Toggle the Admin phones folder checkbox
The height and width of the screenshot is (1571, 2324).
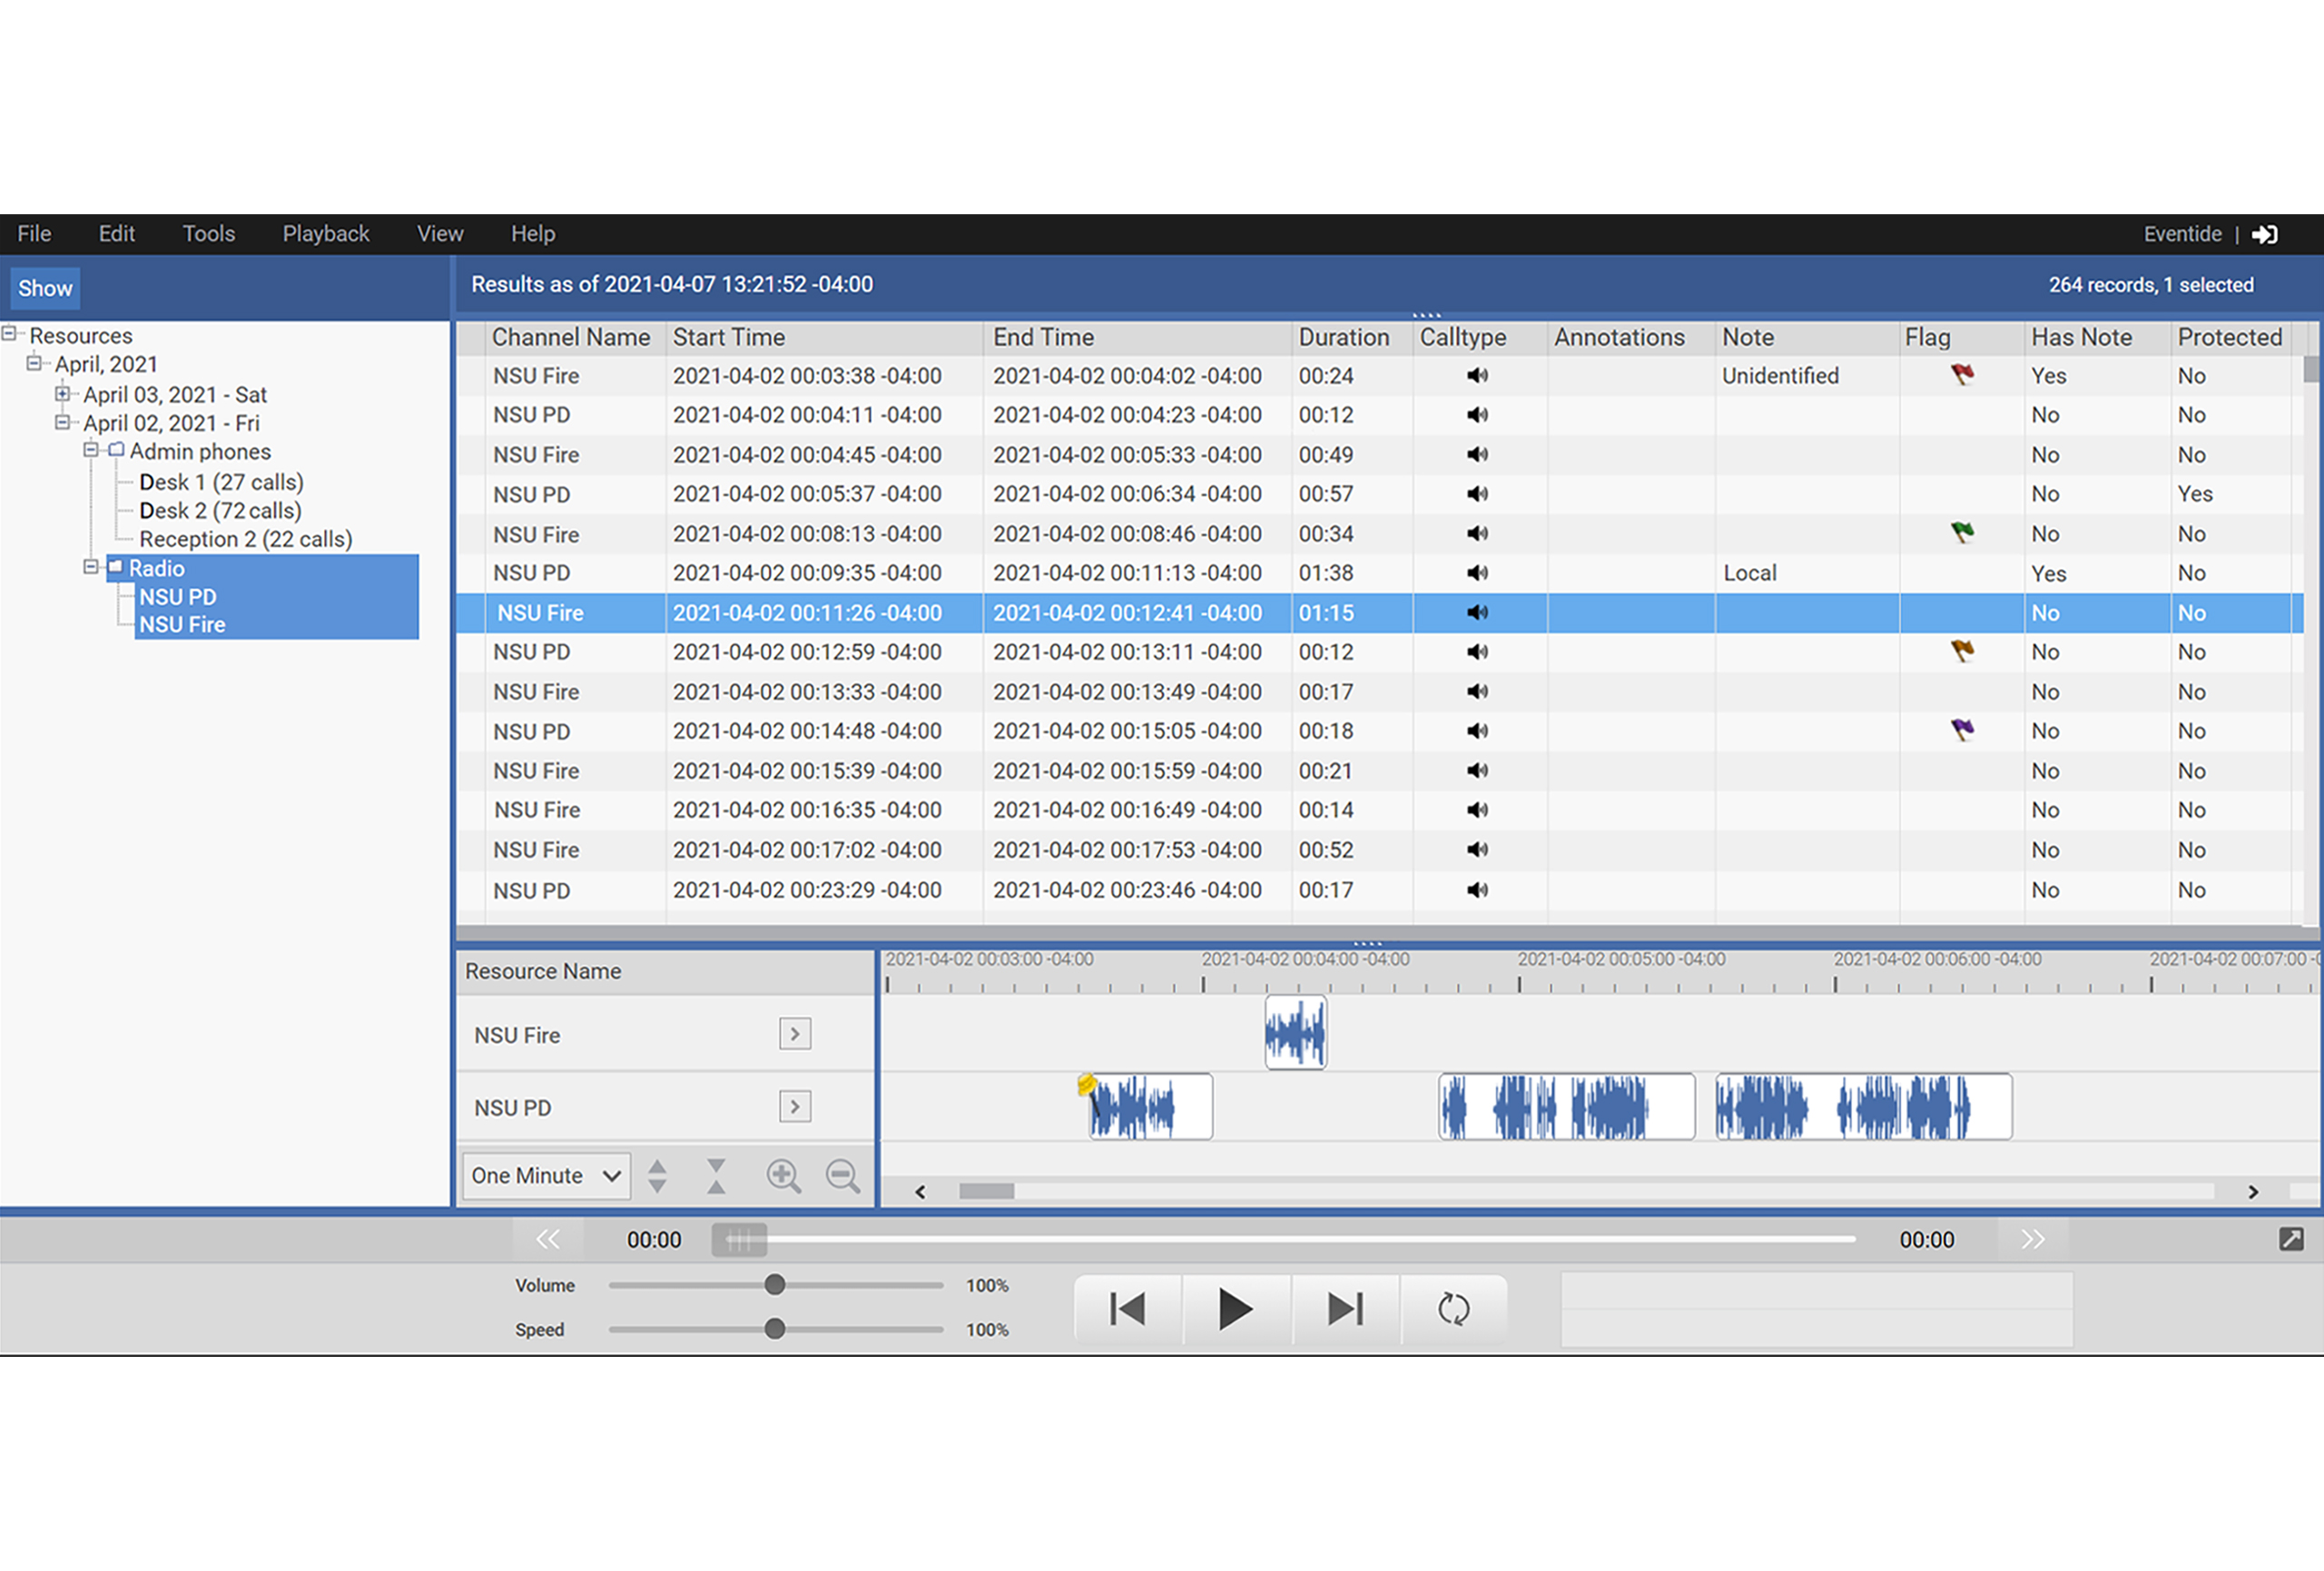click(115, 450)
